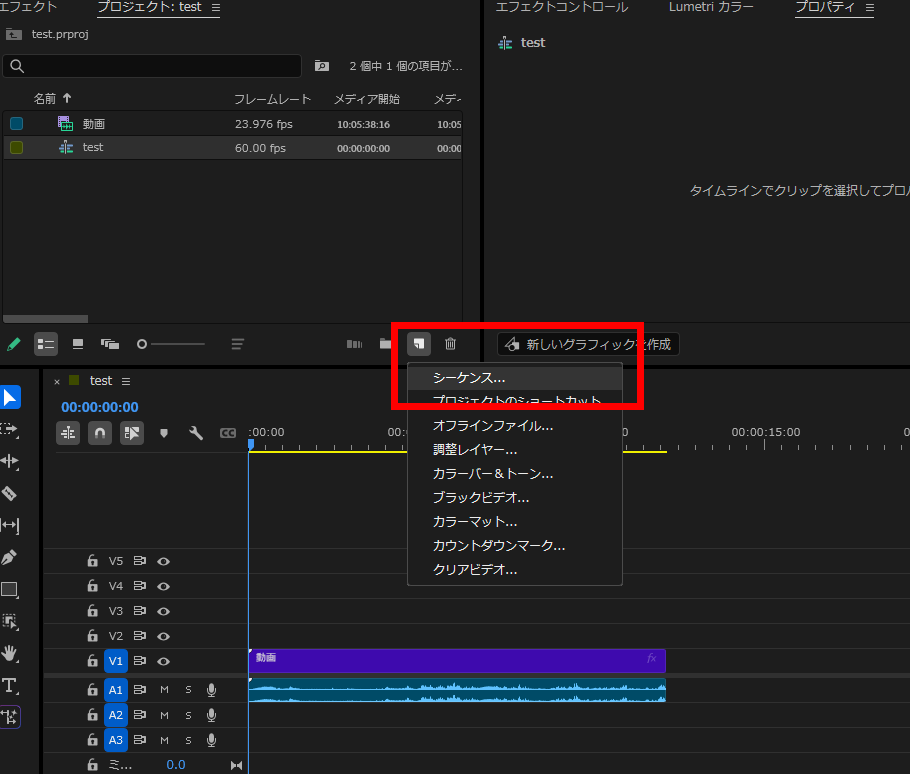The image size is (910, 774).
Task: Click the Closed Captions icon in the timeline
Action: 230,432
